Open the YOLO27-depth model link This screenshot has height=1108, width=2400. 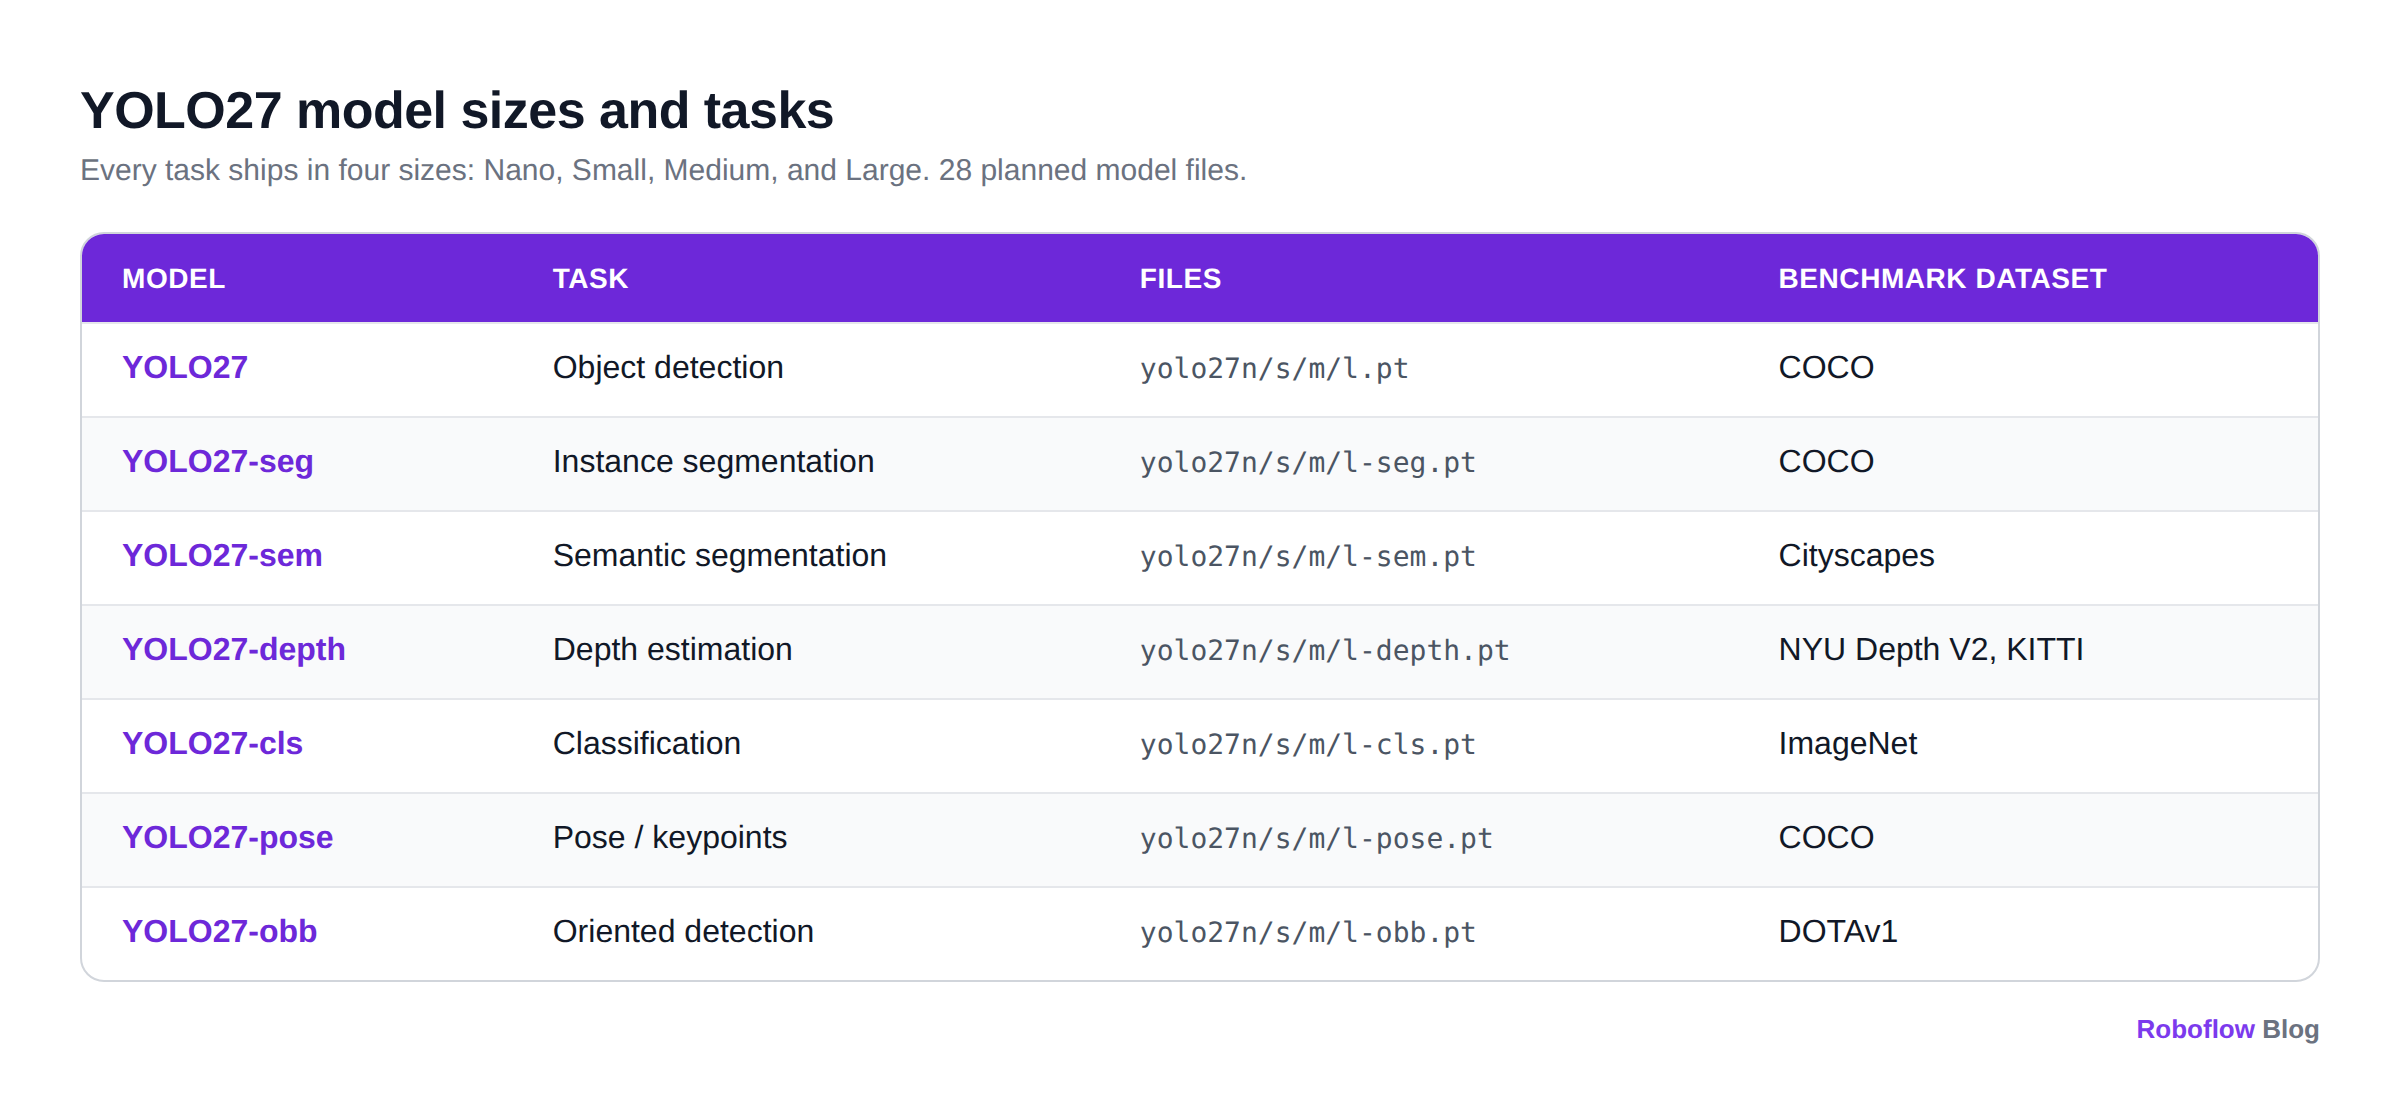tap(234, 649)
